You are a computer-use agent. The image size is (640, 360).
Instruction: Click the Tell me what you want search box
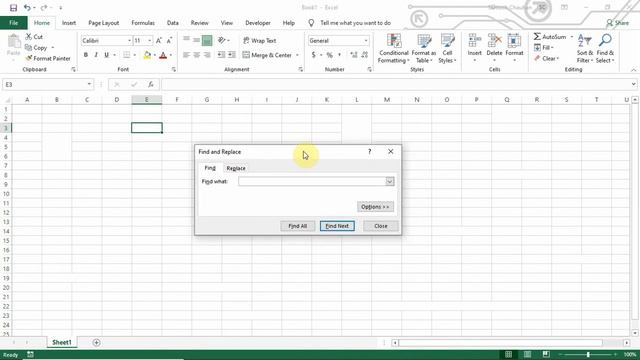(356, 23)
